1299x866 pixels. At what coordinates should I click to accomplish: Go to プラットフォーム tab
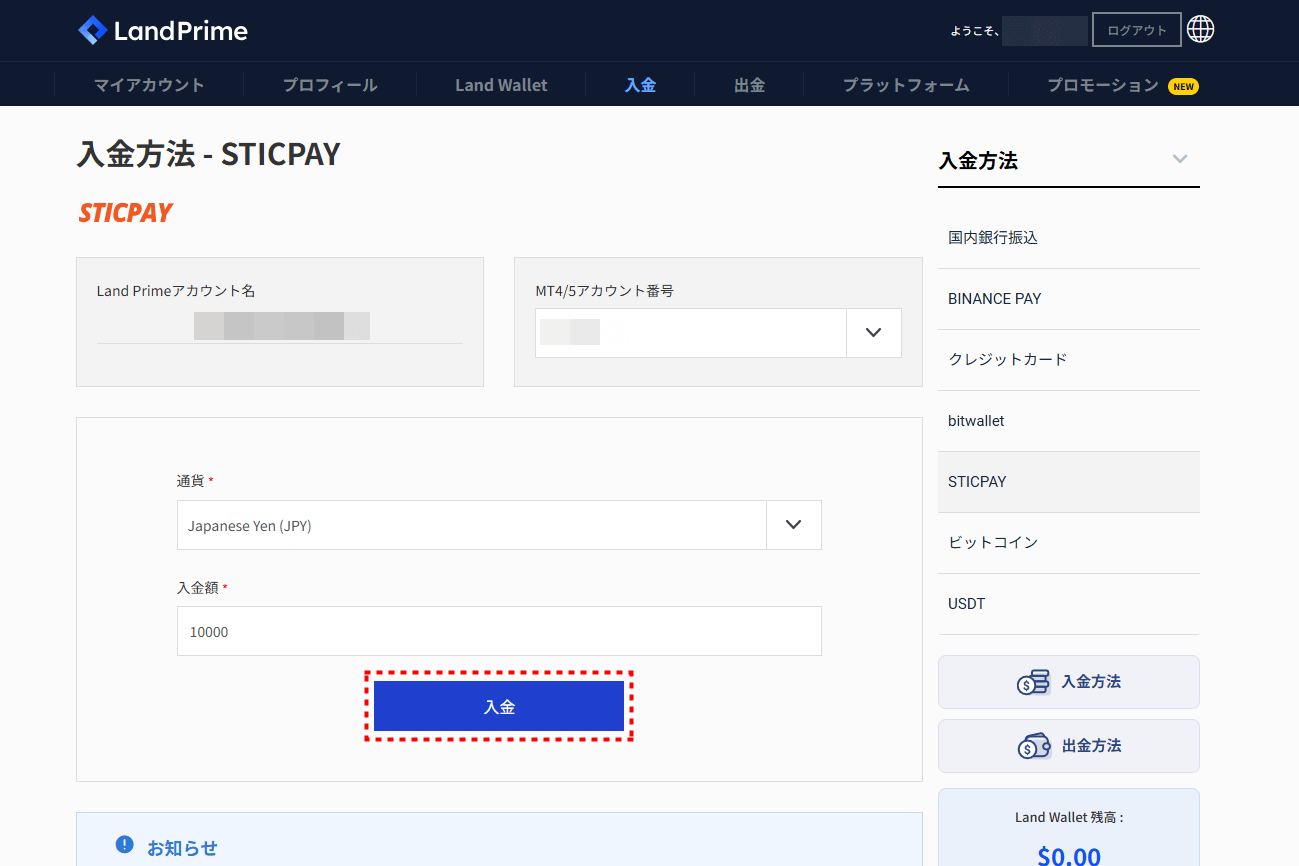point(906,85)
